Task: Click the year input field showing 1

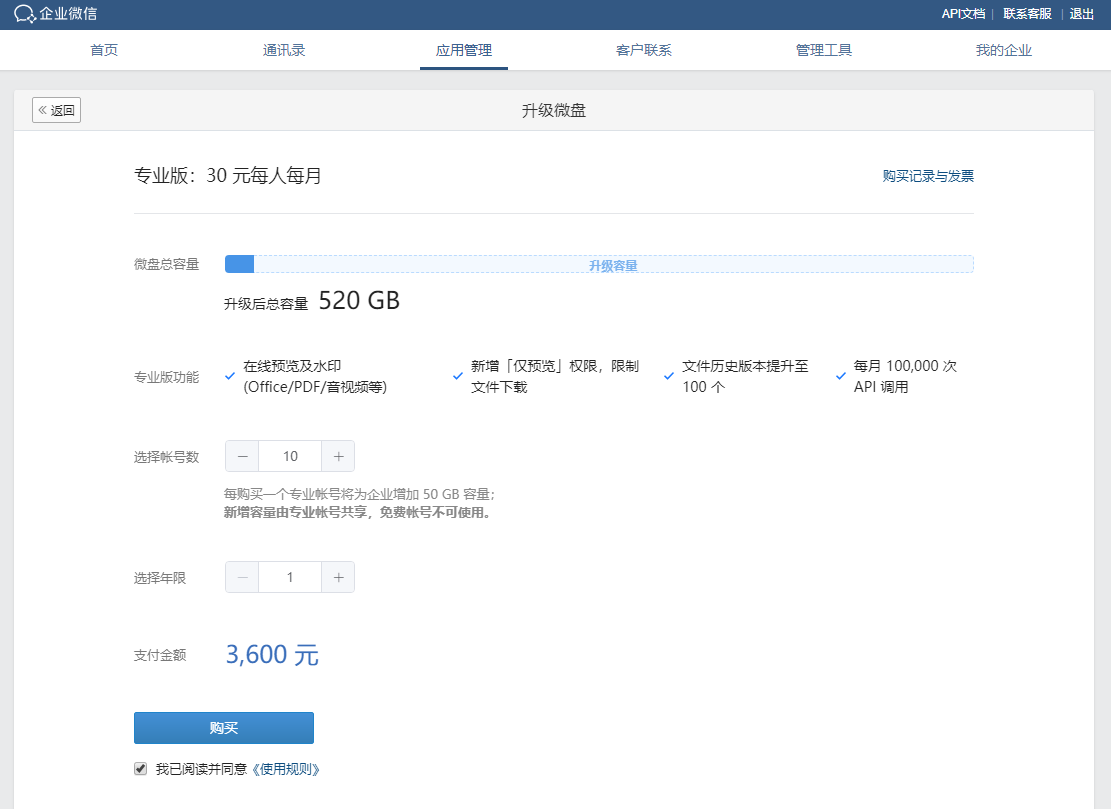Action: pyautogui.click(x=291, y=577)
